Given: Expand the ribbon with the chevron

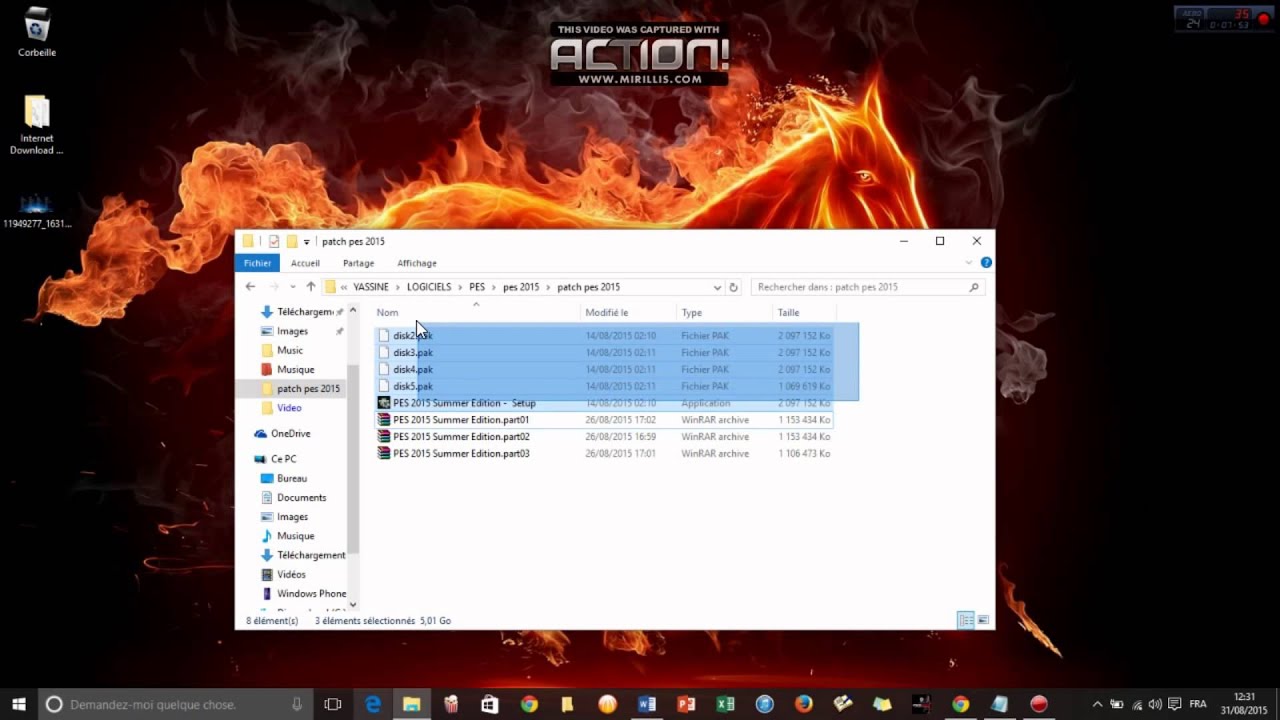Looking at the screenshot, I should pyautogui.click(x=969, y=263).
